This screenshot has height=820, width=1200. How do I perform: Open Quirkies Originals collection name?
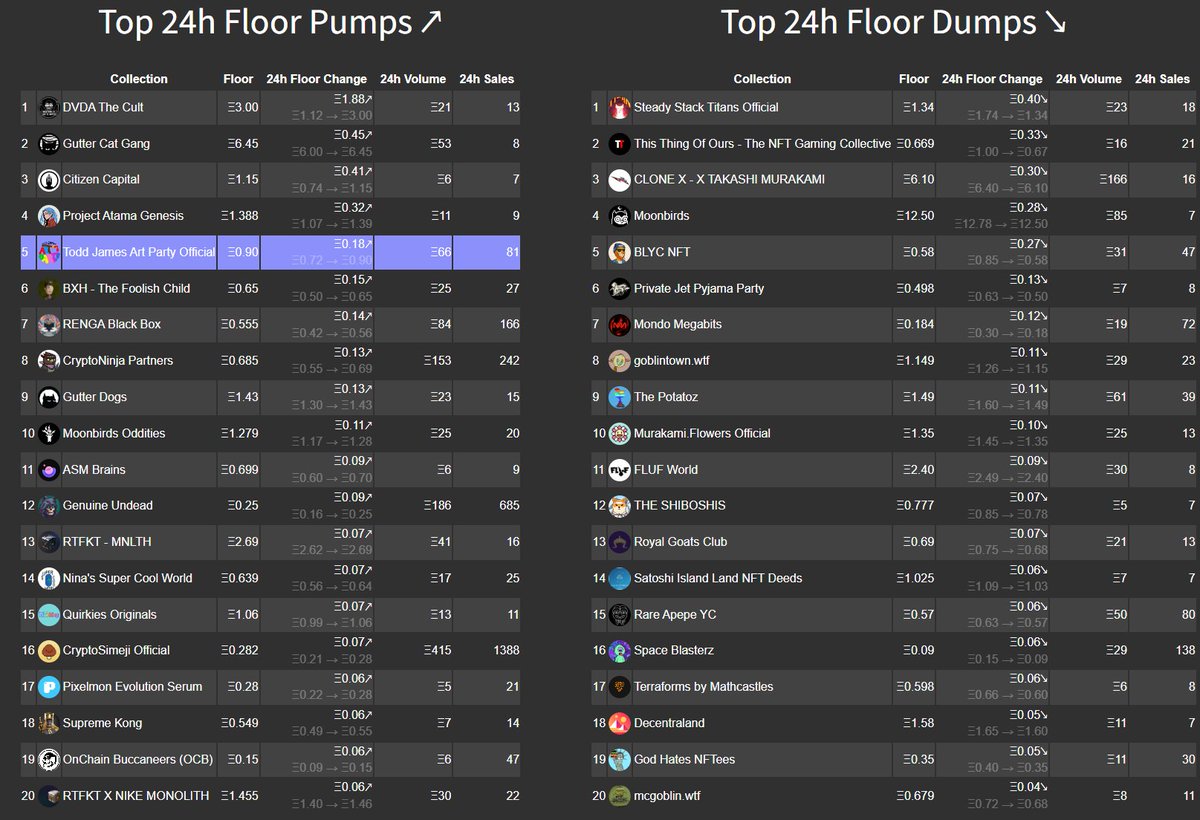coord(110,615)
